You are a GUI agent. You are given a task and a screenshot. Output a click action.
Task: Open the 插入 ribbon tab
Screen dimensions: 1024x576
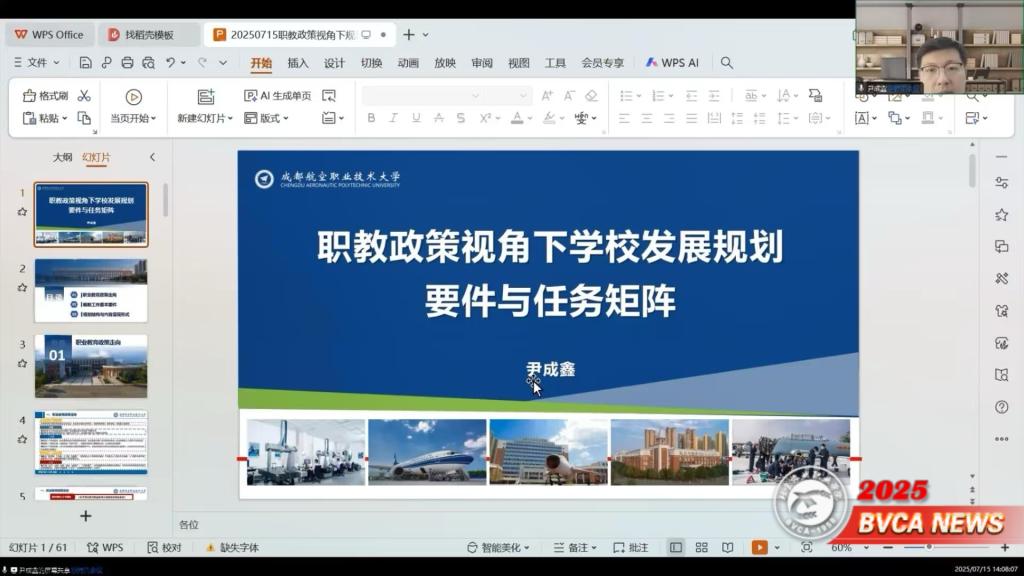(x=298, y=63)
